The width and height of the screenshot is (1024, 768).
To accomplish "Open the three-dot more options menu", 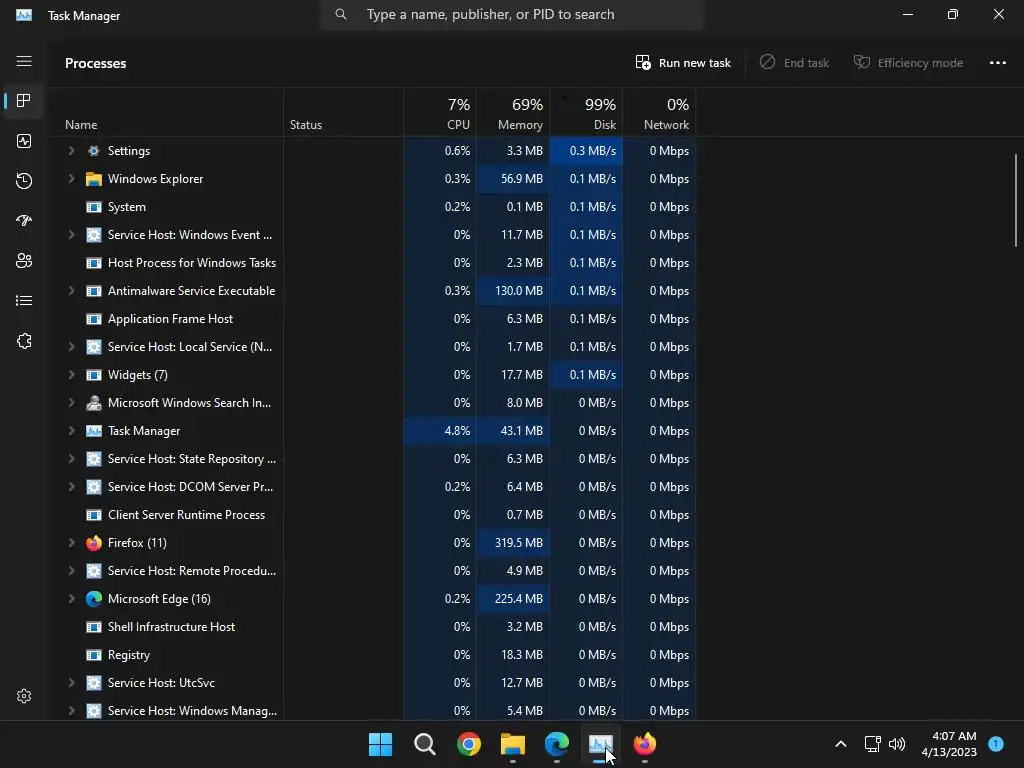I will tap(998, 63).
